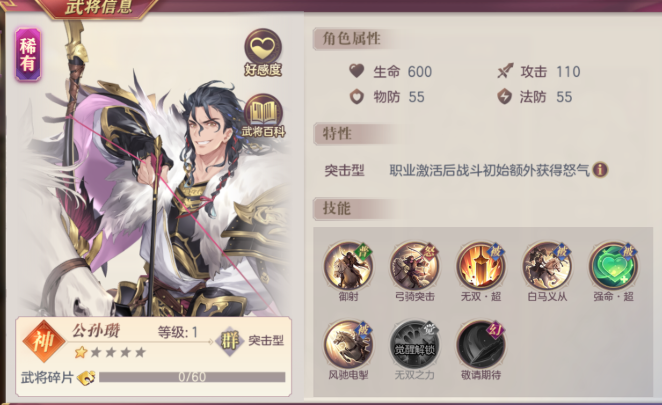Click the star rating row under 公孙瓒
Image resolution: width=662 pixels, height=405 pixels.
click(111, 352)
